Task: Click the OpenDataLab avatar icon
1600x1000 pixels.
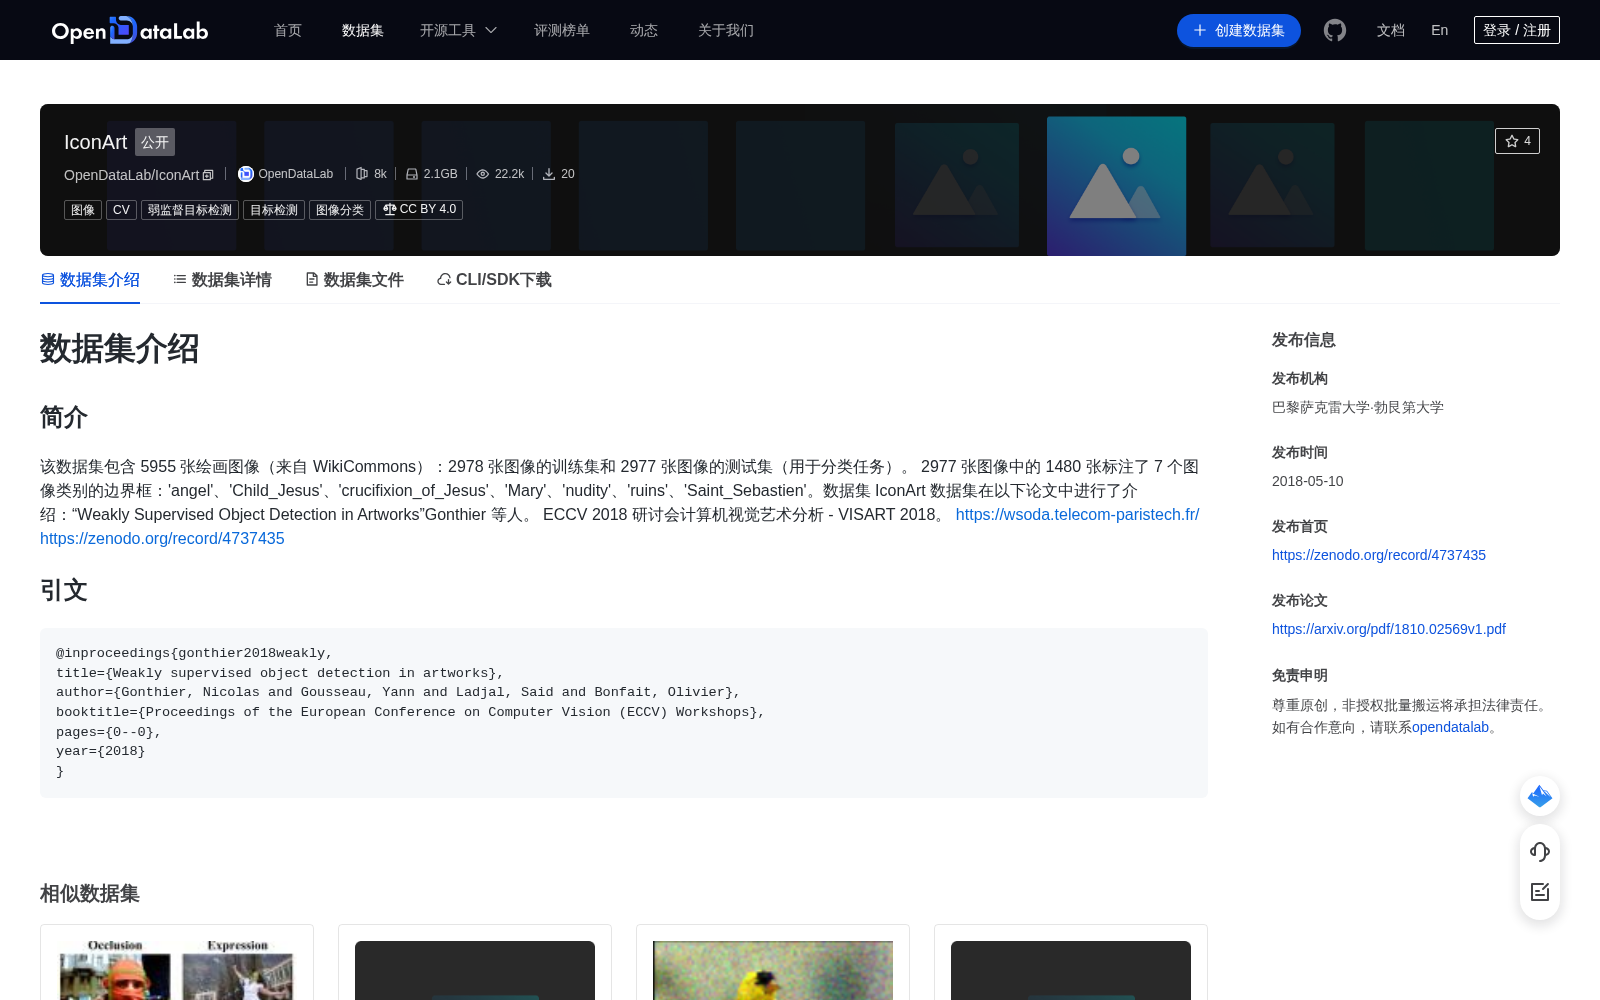Action: click(246, 174)
